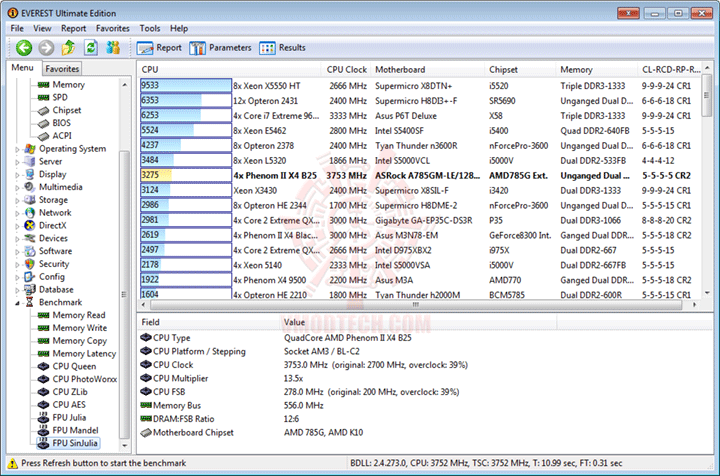The height and width of the screenshot is (476, 720).
Task: Click the Operating System windows icon
Action: click(x=30, y=149)
